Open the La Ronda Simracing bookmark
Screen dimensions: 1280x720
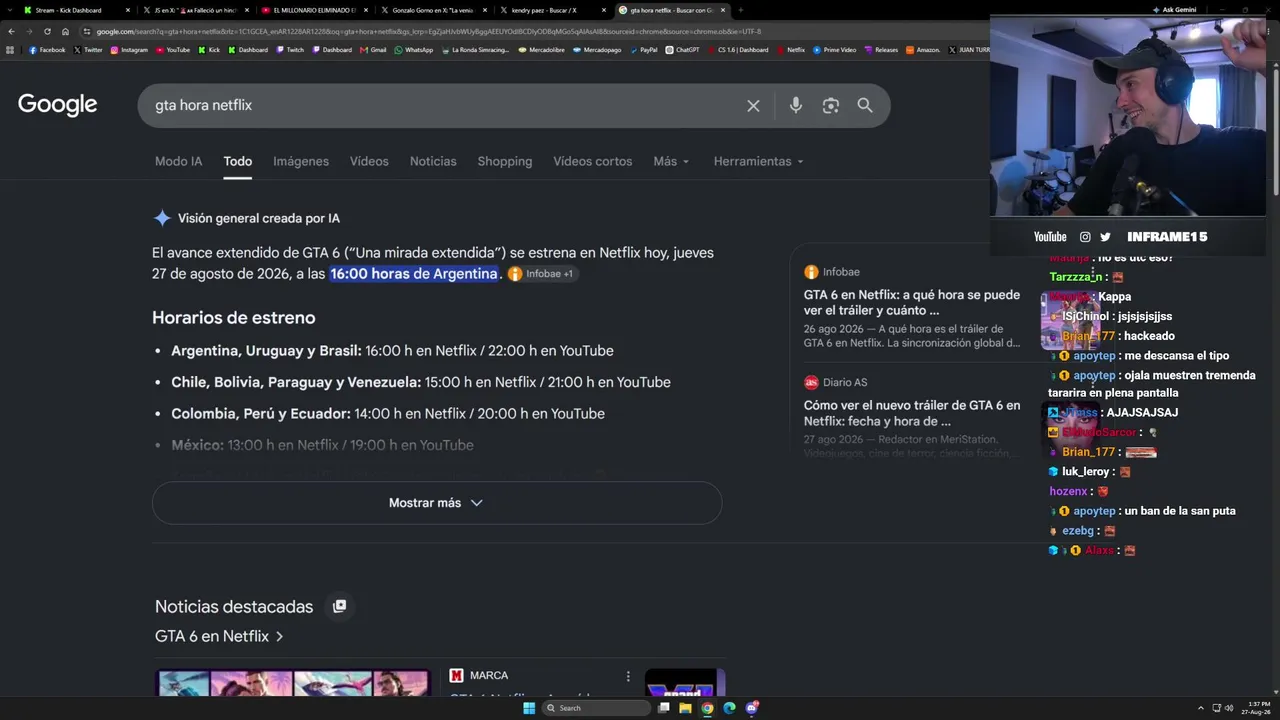[476, 50]
